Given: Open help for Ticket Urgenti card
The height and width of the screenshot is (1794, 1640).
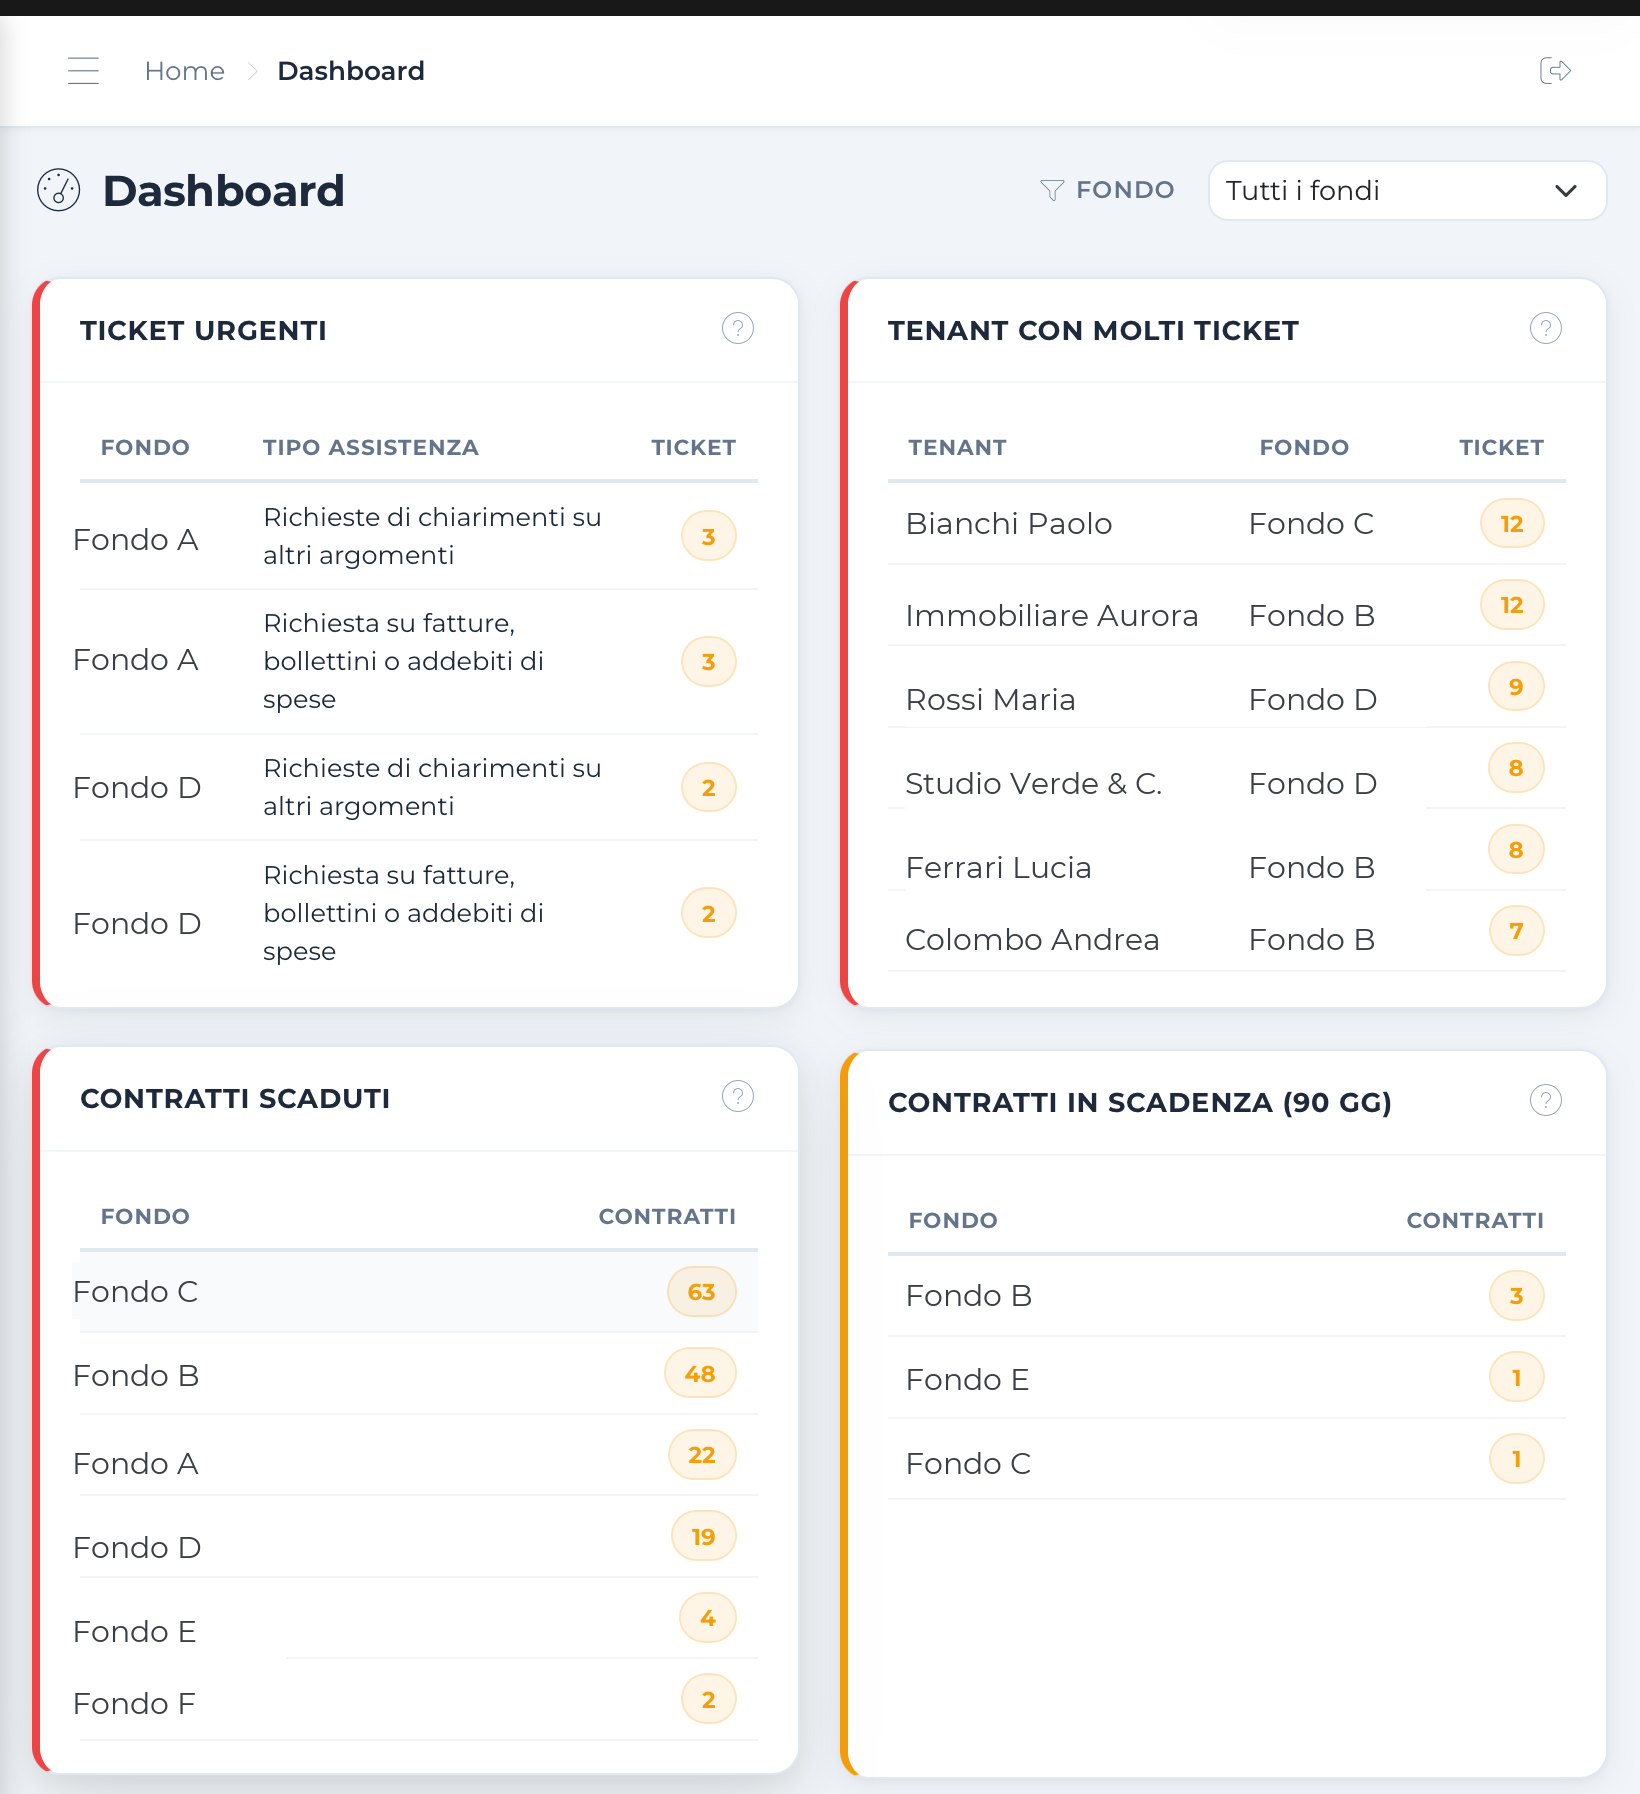Looking at the screenshot, I should (738, 328).
